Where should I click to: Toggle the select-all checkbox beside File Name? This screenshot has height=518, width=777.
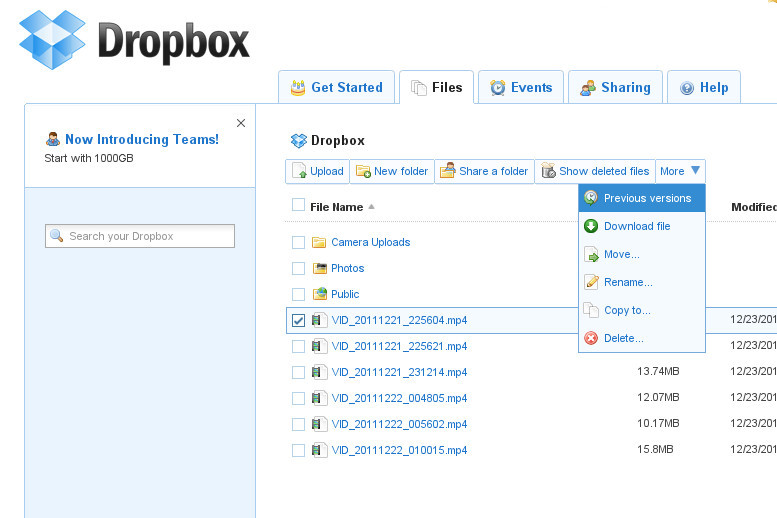(x=298, y=205)
